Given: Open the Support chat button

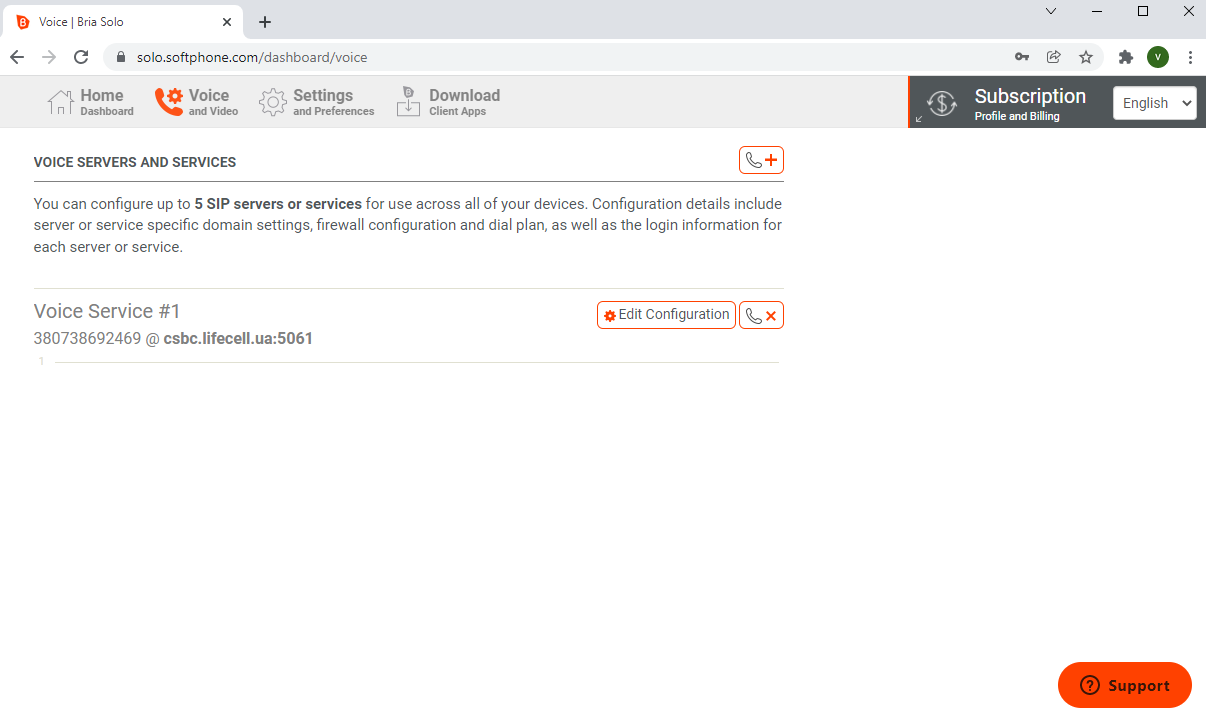Looking at the screenshot, I should [x=1125, y=685].
